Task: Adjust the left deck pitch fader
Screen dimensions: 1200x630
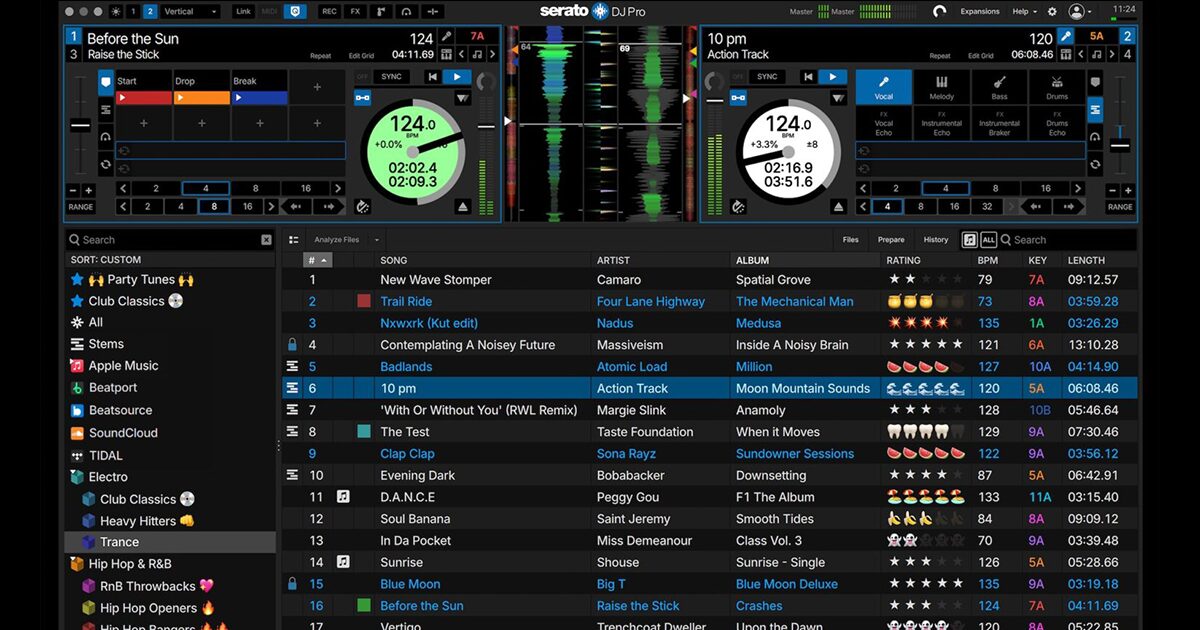Action: click(80, 126)
